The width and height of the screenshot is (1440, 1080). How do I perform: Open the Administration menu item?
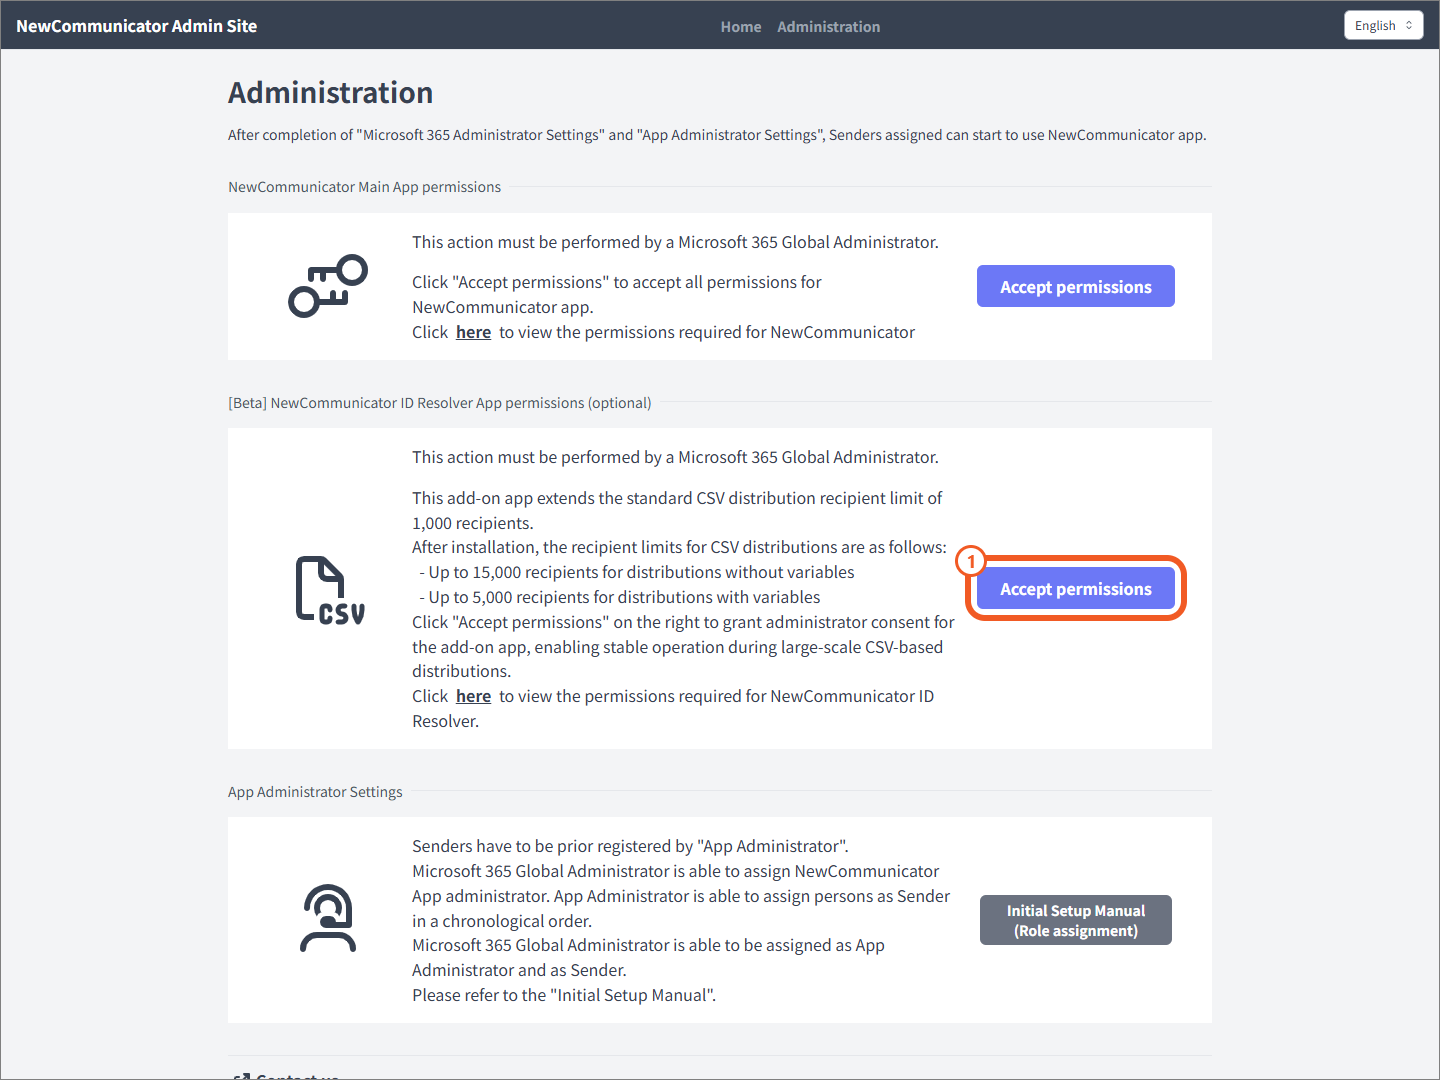[x=828, y=27]
